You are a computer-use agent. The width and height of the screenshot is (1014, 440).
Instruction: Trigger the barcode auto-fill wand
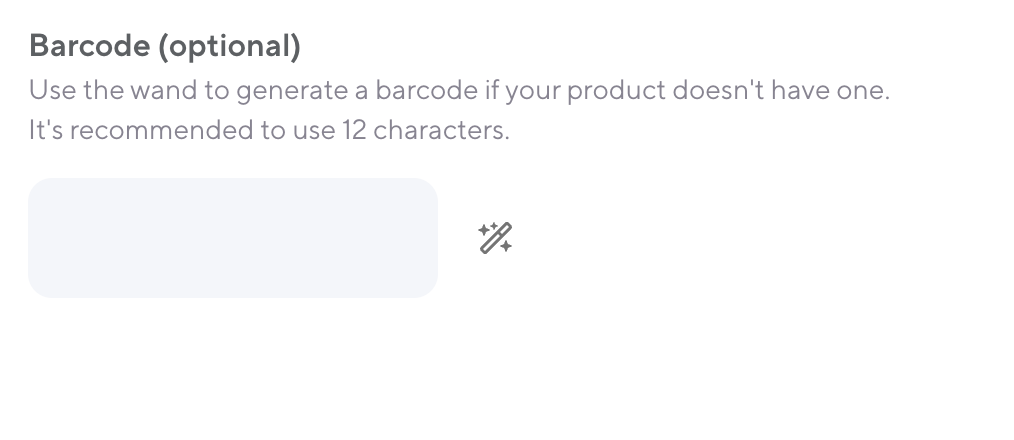[495, 238]
